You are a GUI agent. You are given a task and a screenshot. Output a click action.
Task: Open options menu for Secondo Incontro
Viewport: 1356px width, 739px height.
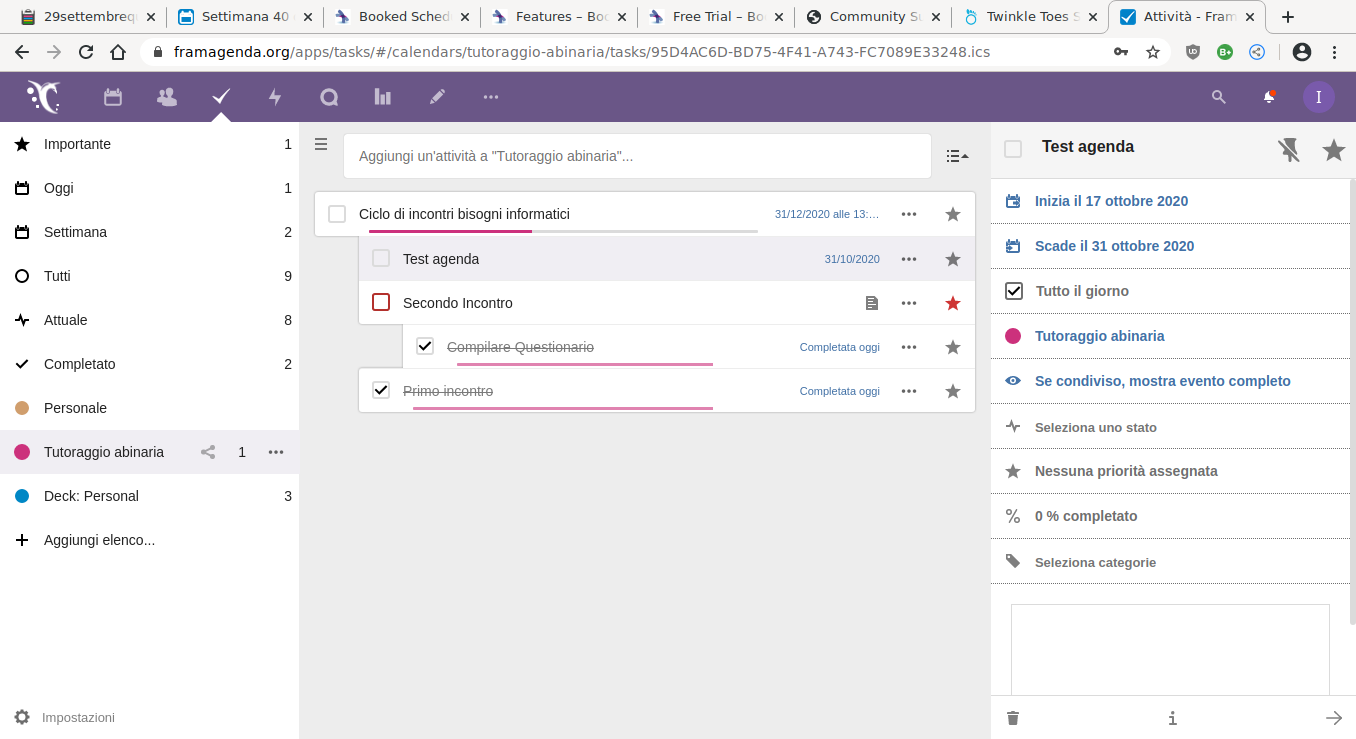(x=909, y=303)
